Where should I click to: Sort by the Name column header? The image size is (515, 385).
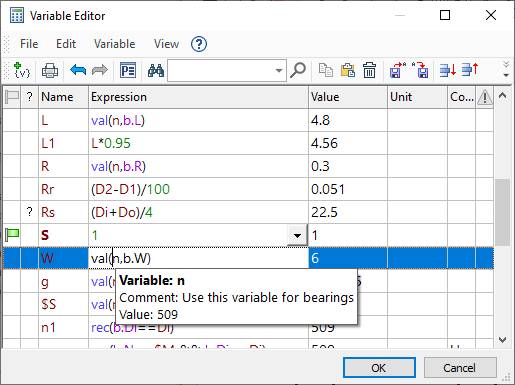click(64, 97)
